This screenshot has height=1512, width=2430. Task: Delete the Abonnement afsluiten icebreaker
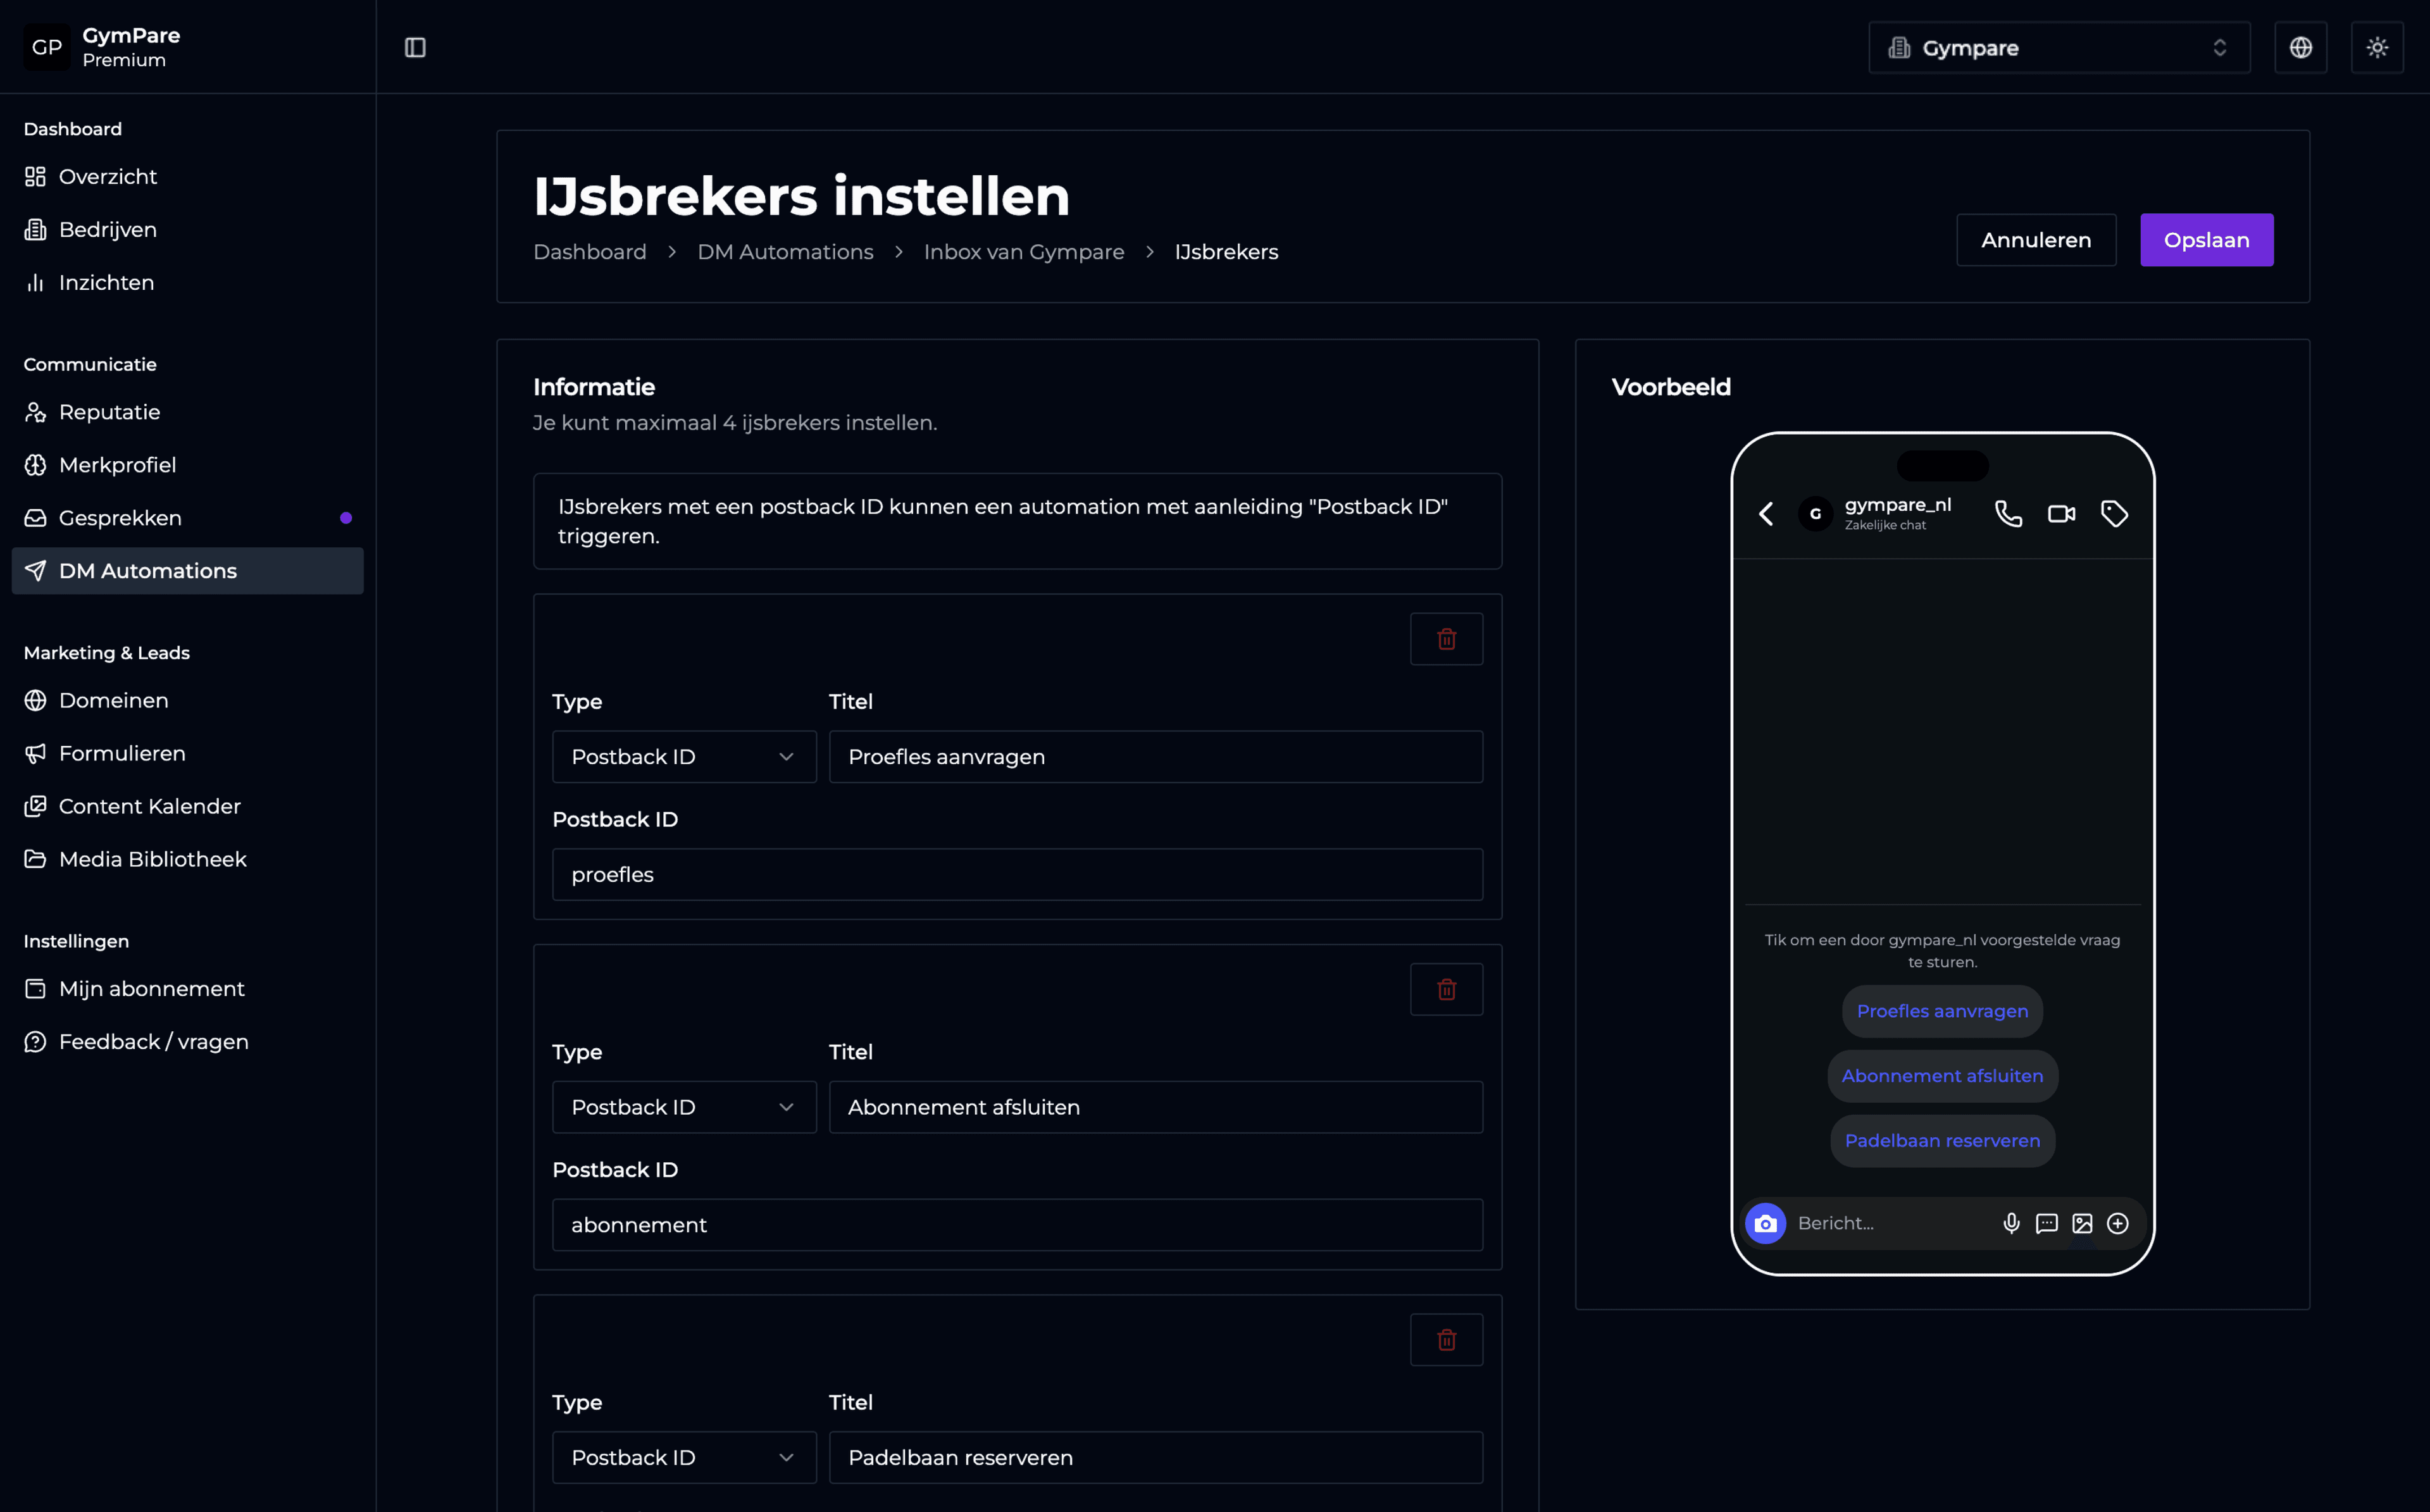[1446, 989]
